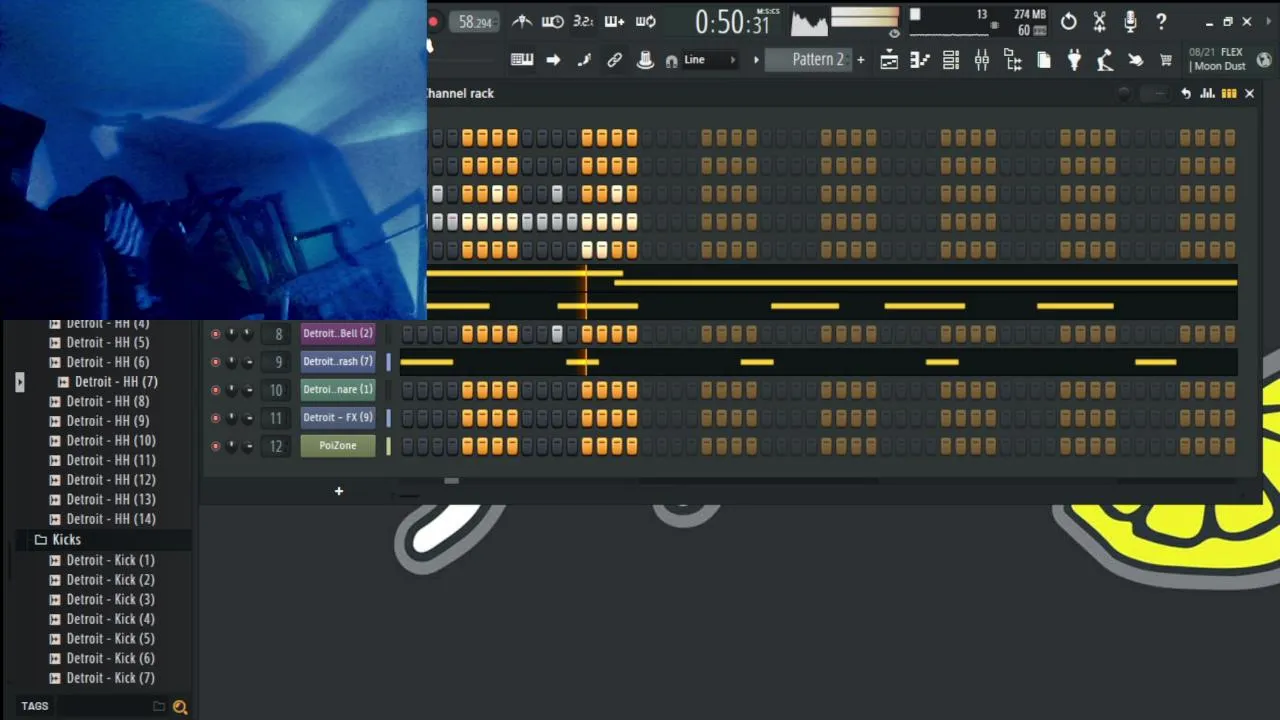Open the Line snap dropdown

710,60
